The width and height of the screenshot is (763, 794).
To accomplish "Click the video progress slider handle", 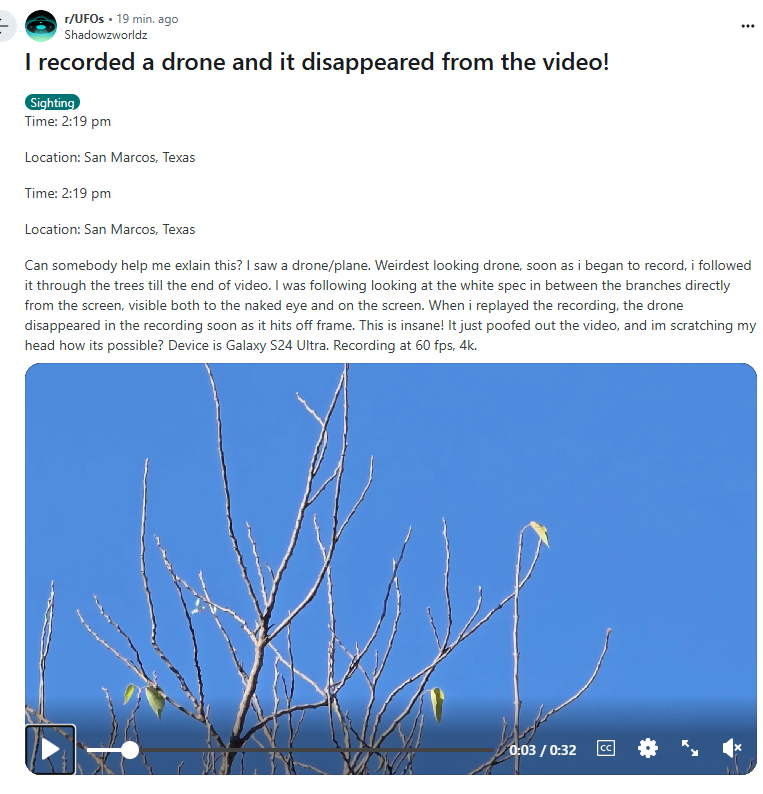I will [130, 750].
